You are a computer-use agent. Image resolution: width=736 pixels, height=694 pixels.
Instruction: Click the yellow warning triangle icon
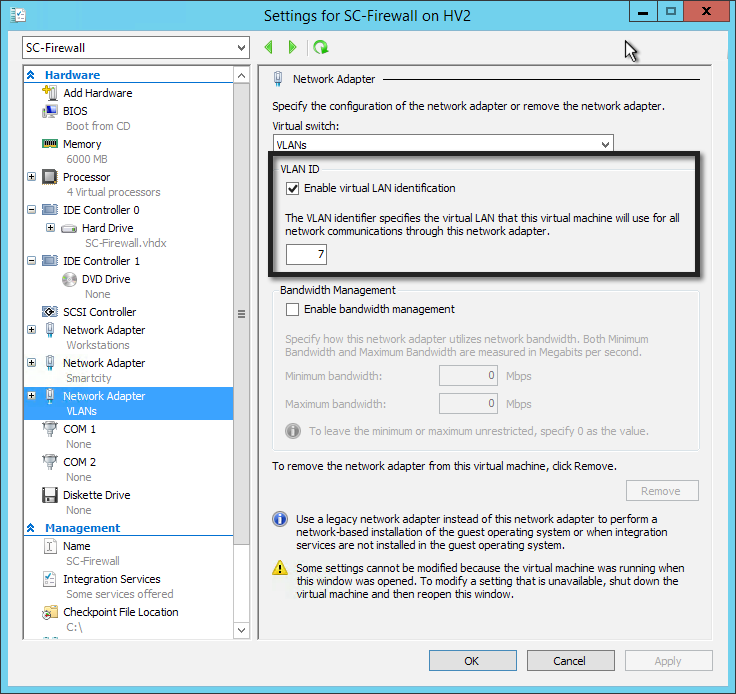tap(280, 568)
